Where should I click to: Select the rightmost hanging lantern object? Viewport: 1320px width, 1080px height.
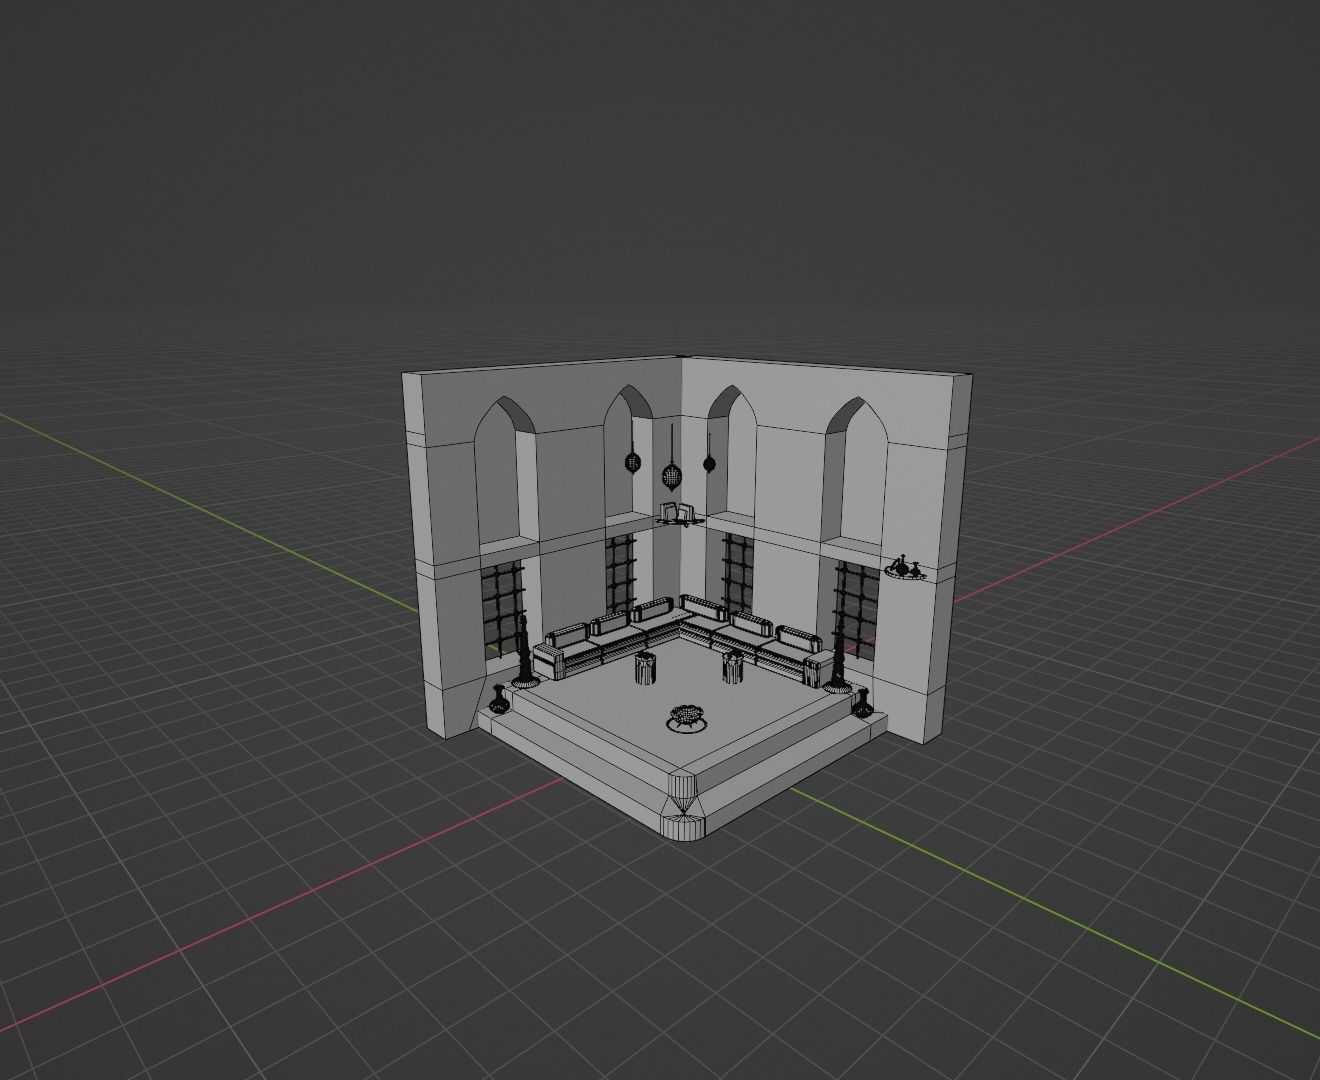[709, 462]
